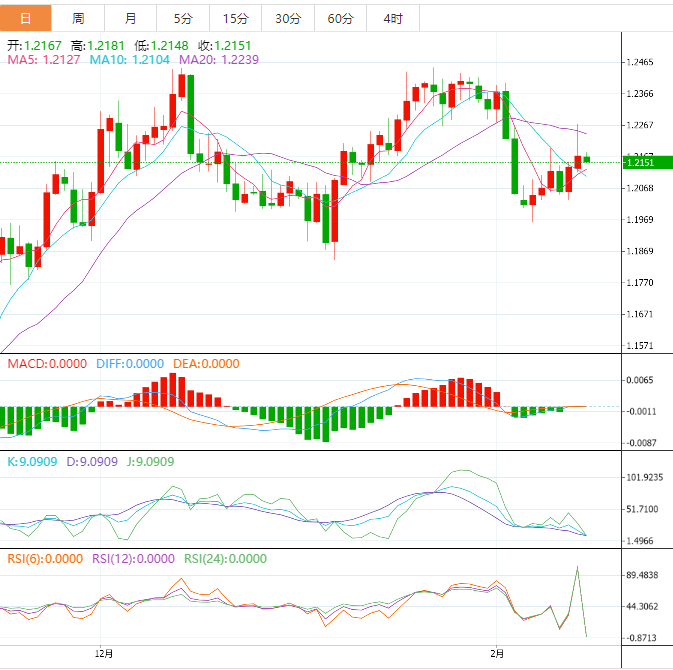Click the 12月 date marker on time axis
Viewport: 673px width, 670px height.
coord(103,654)
